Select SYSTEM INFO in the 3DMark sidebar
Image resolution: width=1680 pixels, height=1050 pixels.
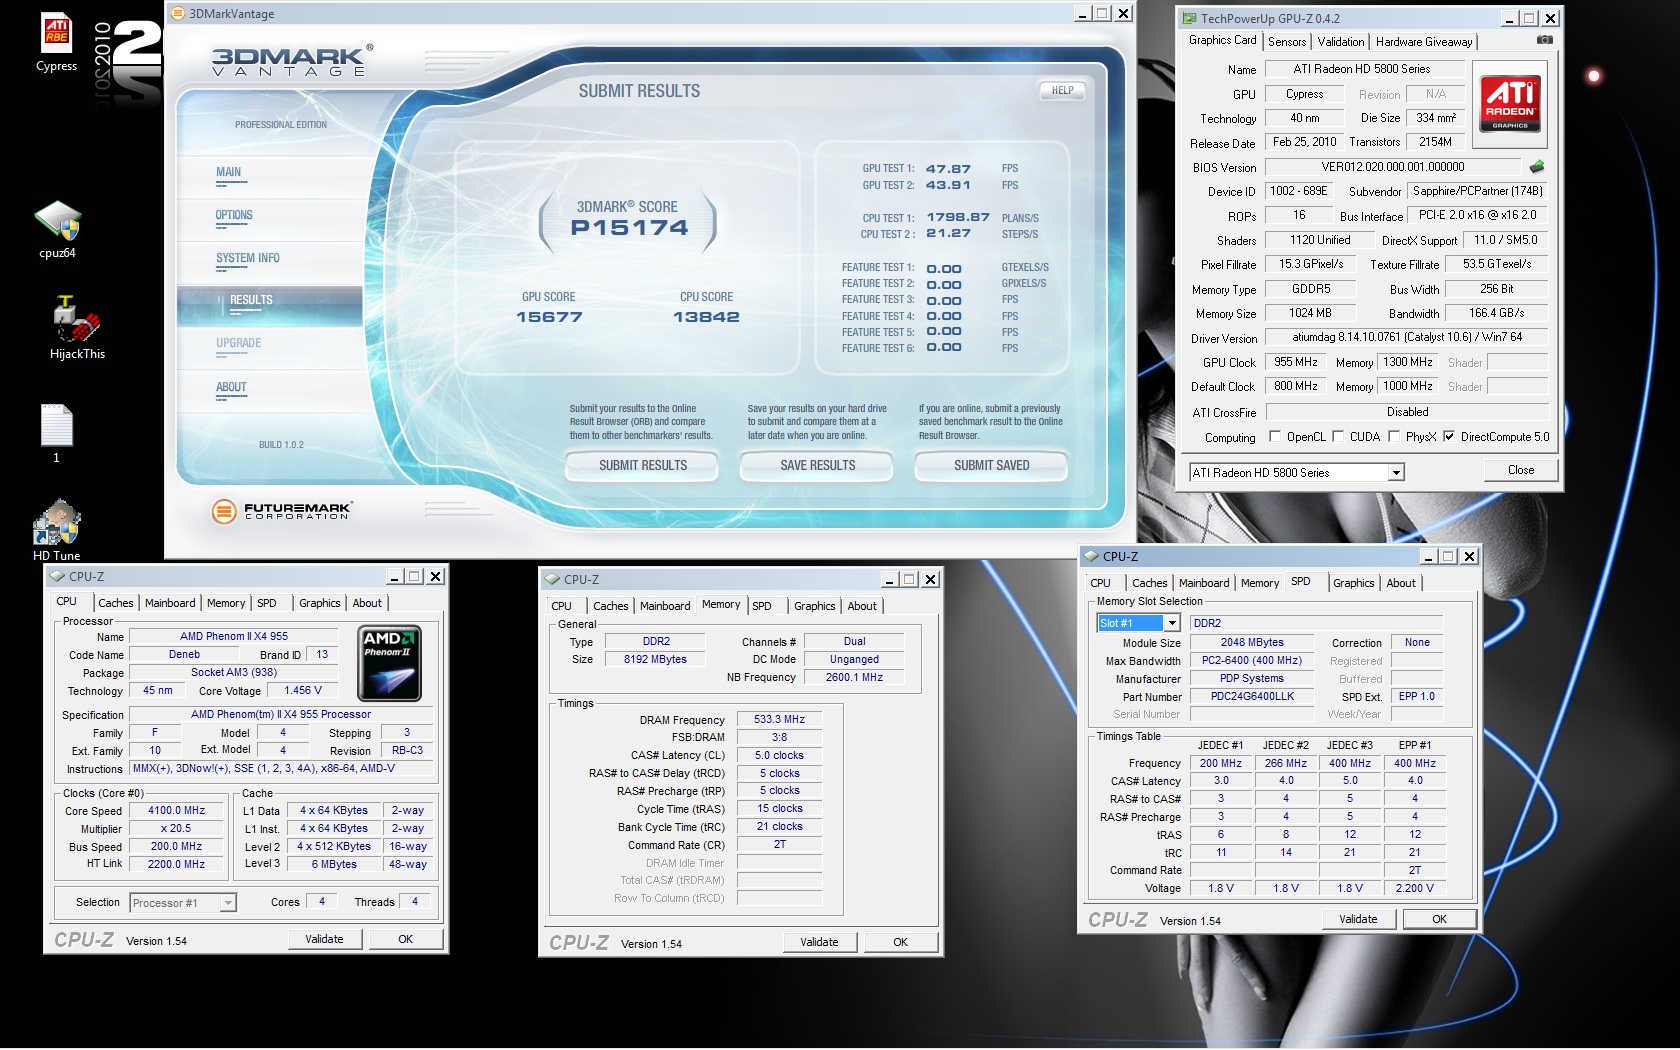tap(248, 258)
